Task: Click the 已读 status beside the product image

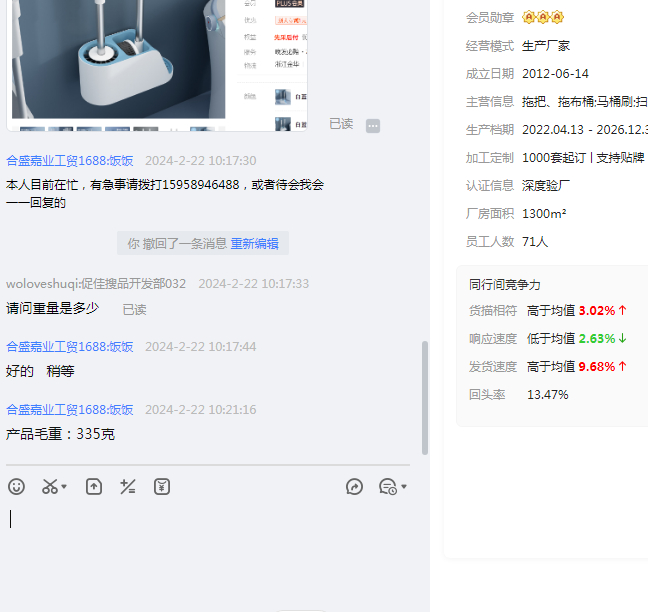Action: pyautogui.click(x=341, y=124)
